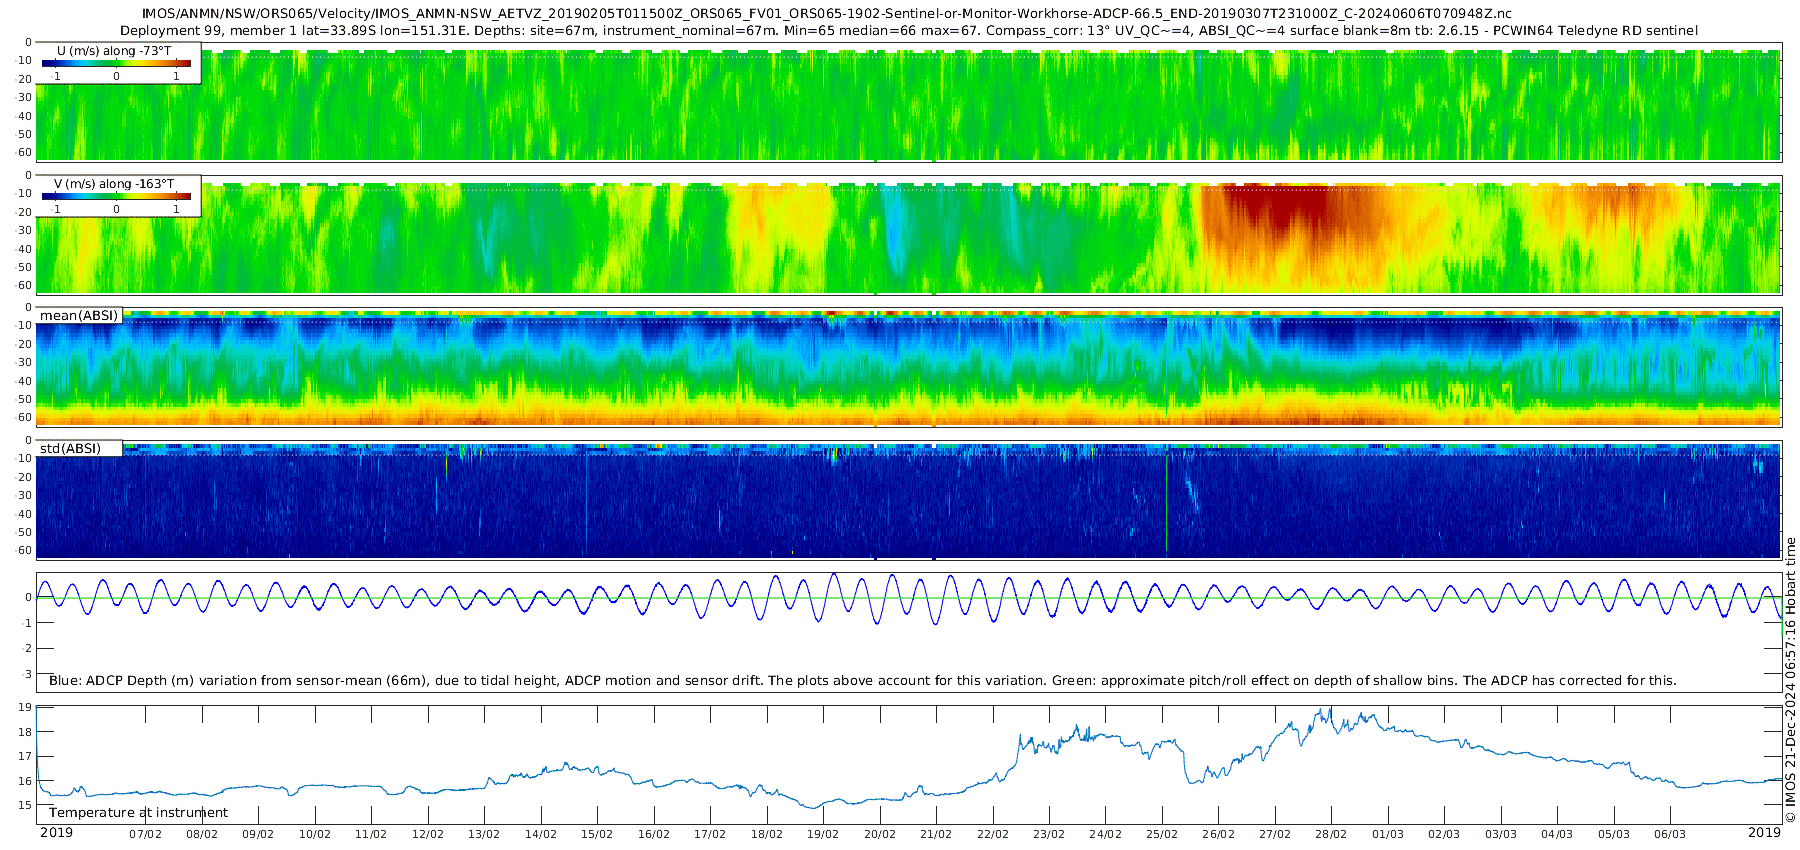Click the 28/02 date tick label

coord(1331,834)
